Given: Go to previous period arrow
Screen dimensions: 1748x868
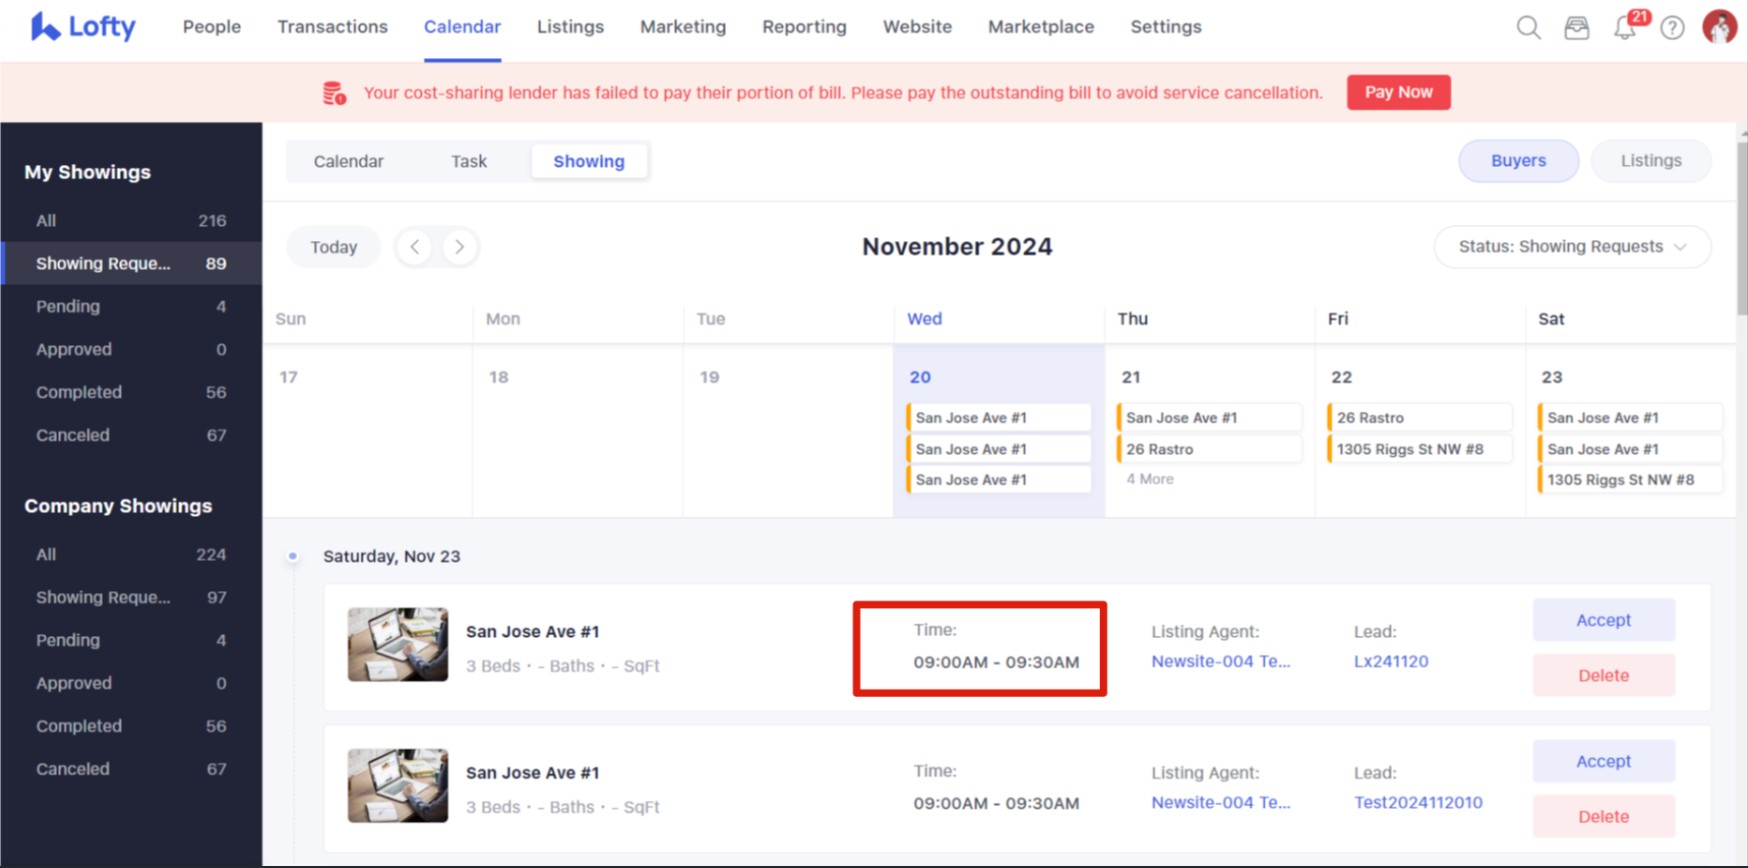Looking at the screenshot, I should [x=414, y=247].
